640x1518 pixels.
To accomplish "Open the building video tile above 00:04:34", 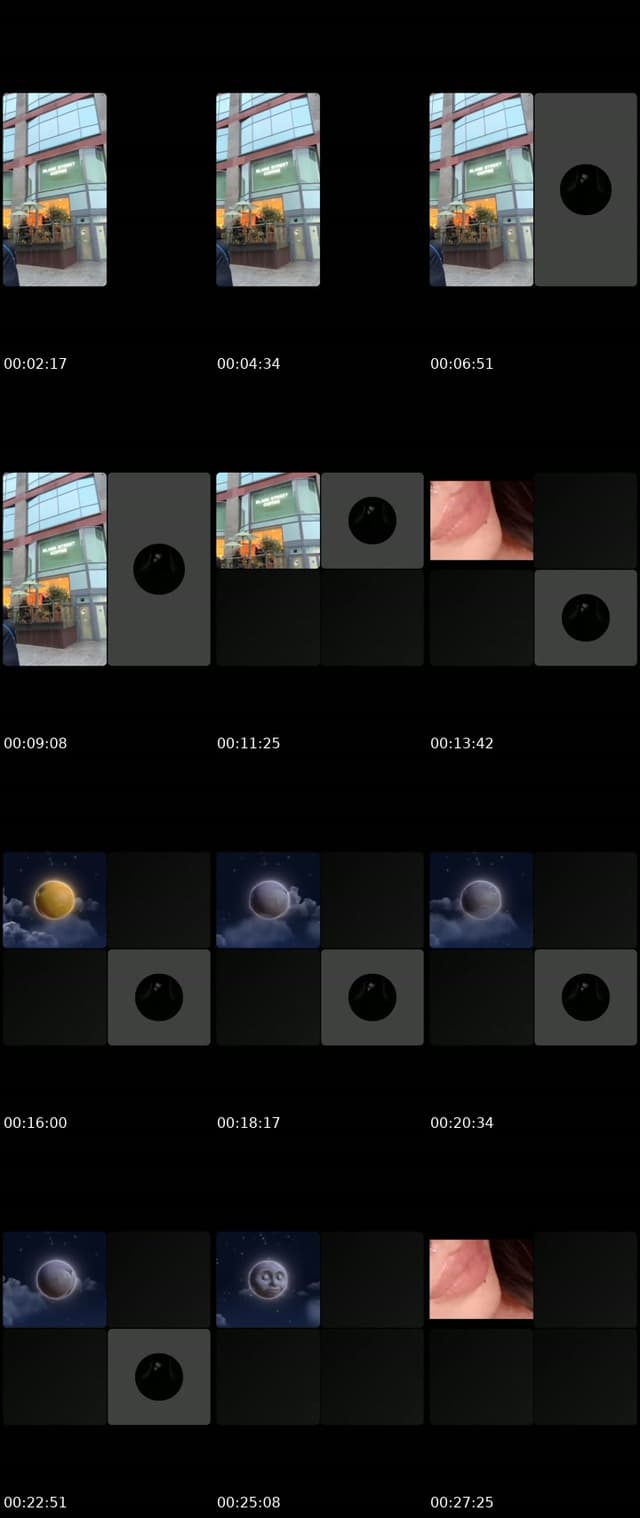I will point(268,190).
